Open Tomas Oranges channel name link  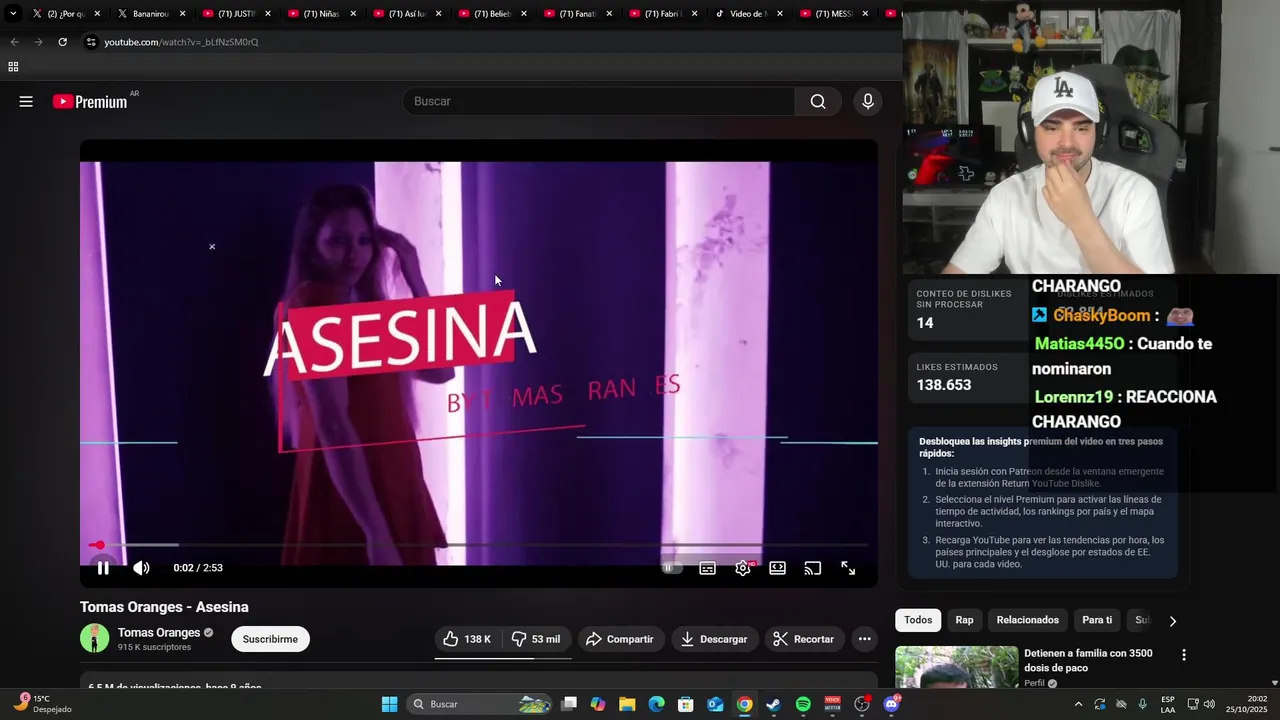pos(159,633)
